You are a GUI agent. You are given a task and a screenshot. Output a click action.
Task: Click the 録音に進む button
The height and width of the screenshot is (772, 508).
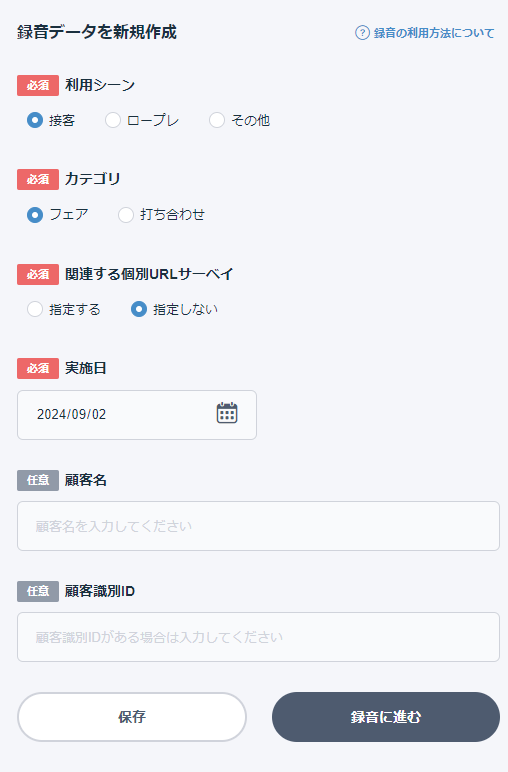[x=386, y=717]
